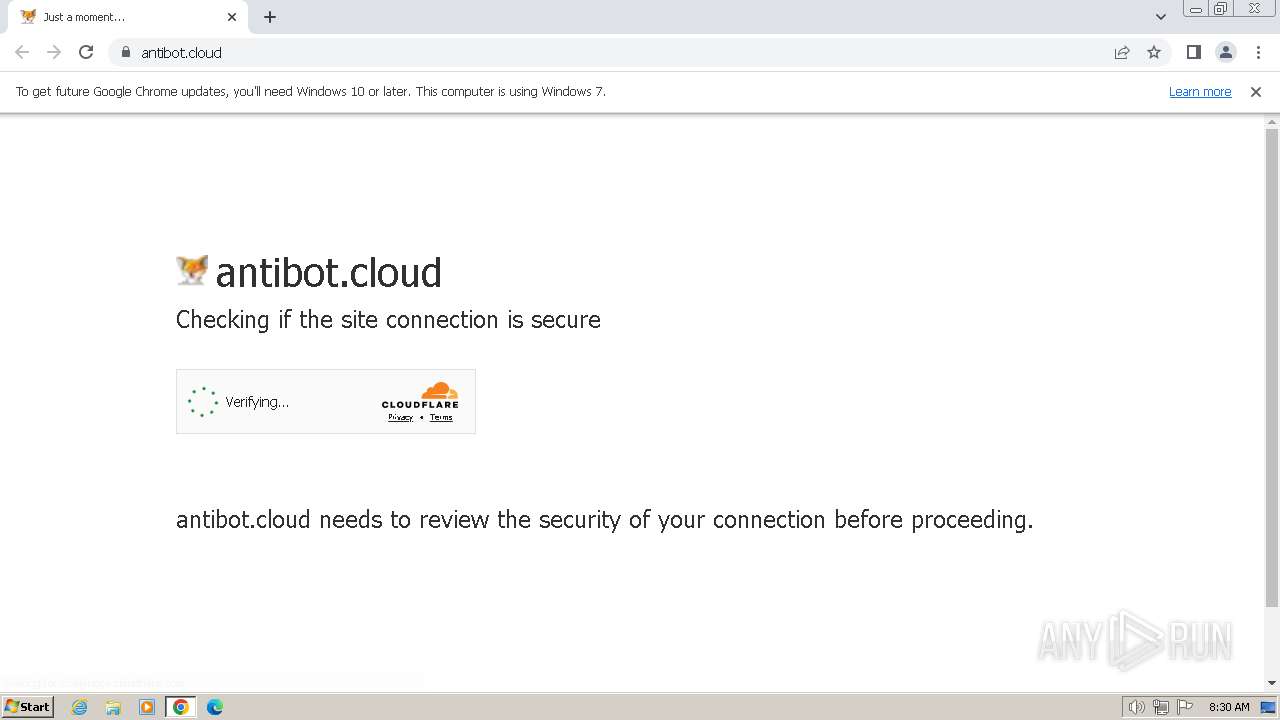
Task: Share this page icon in address bar
Action: [1122, 52]
